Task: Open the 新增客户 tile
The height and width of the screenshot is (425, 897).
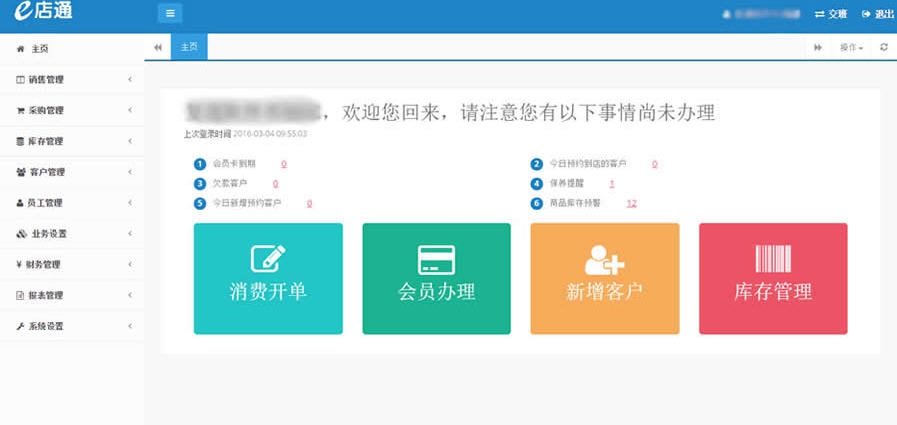Action: [x=605, y=279]
